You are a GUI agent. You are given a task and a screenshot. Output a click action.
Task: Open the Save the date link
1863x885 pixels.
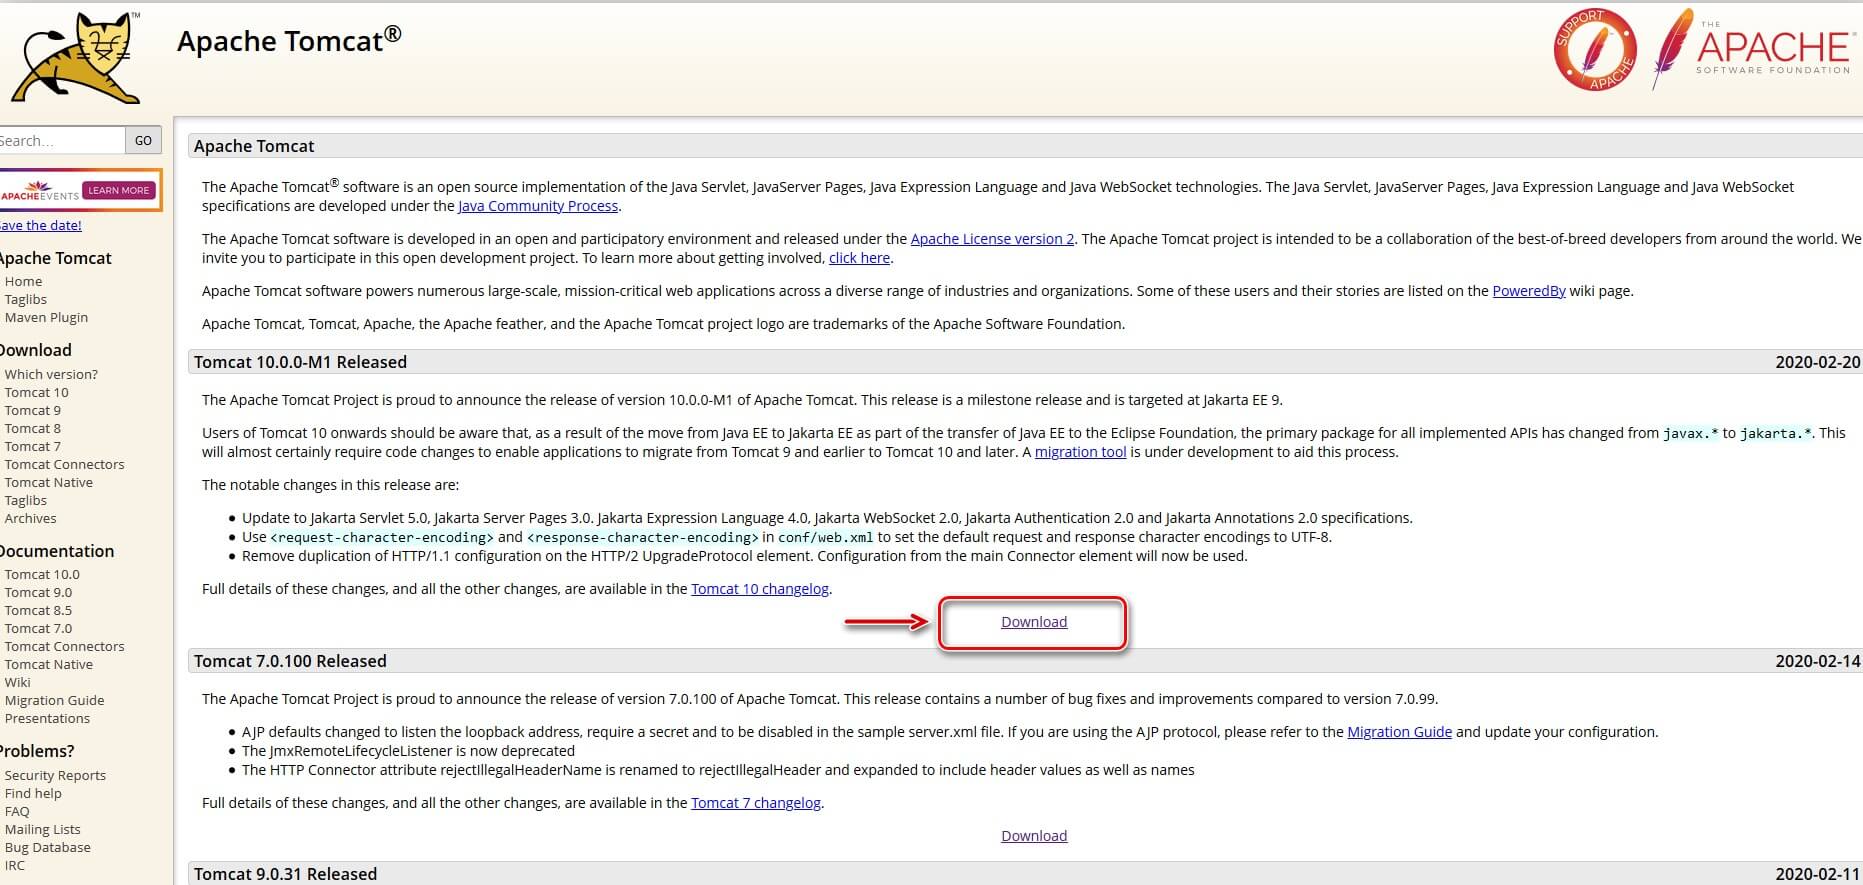coord(41,225)
